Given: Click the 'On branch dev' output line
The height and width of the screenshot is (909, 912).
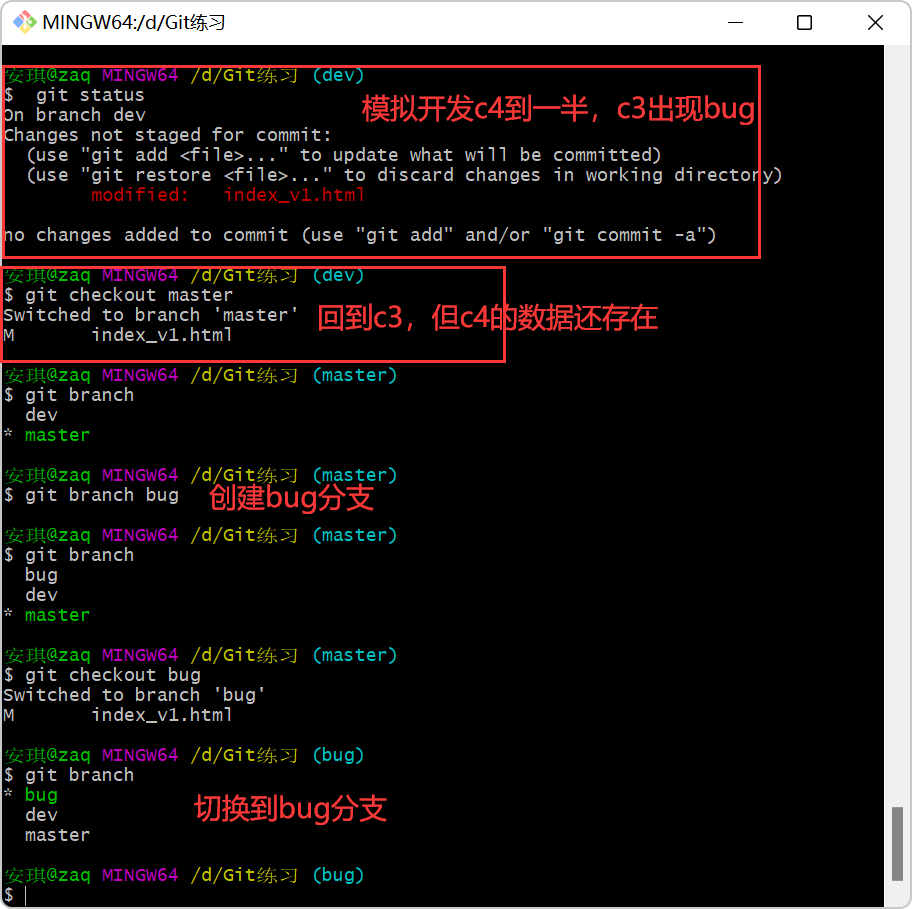Looking at the screenshot, I should pyautogui.click(x=74, y=115).
